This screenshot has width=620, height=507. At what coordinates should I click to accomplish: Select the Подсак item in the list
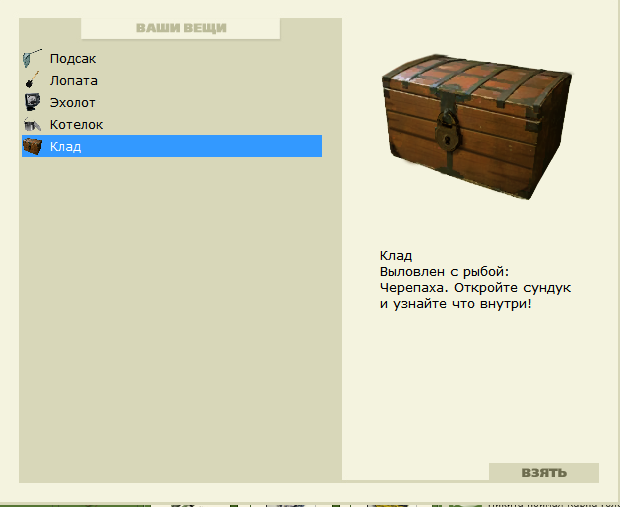pos(172,59)
